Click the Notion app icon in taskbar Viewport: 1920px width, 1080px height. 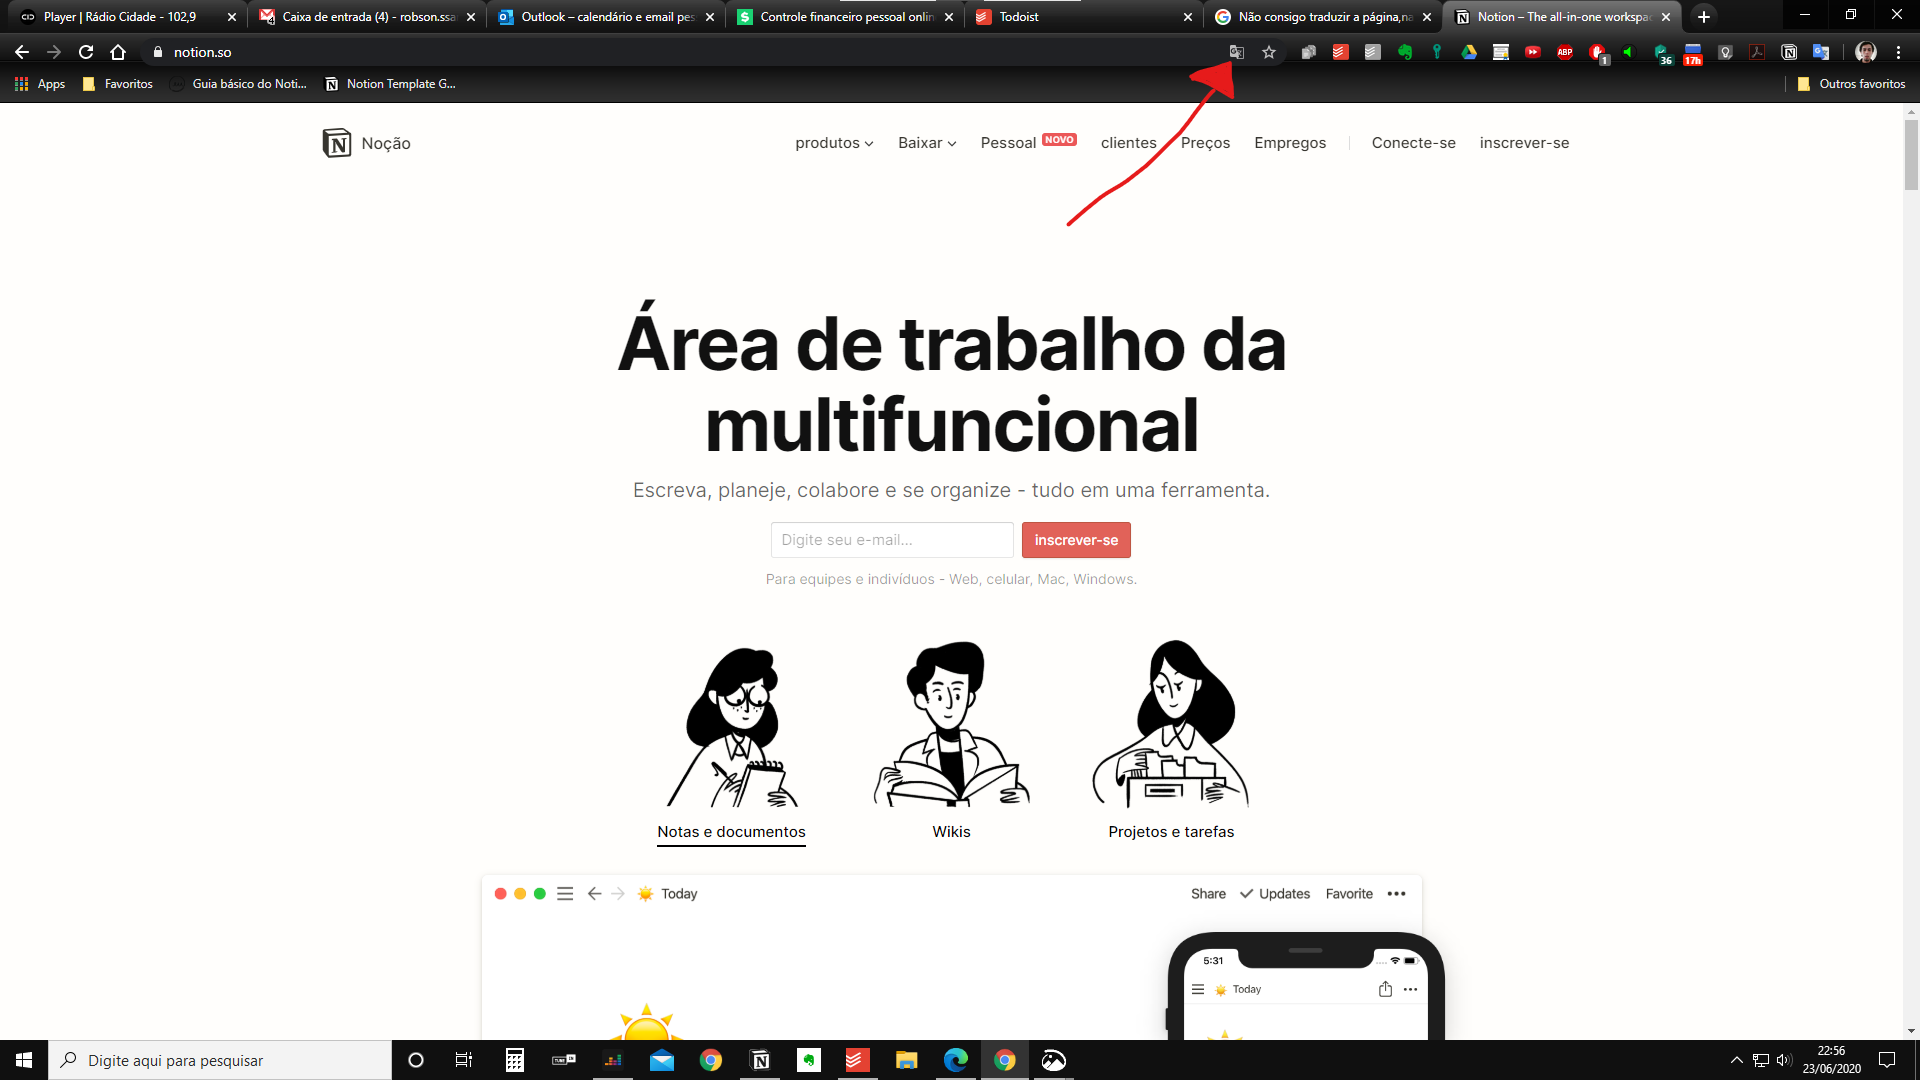pyautogui.click(x=760, y=1060)
